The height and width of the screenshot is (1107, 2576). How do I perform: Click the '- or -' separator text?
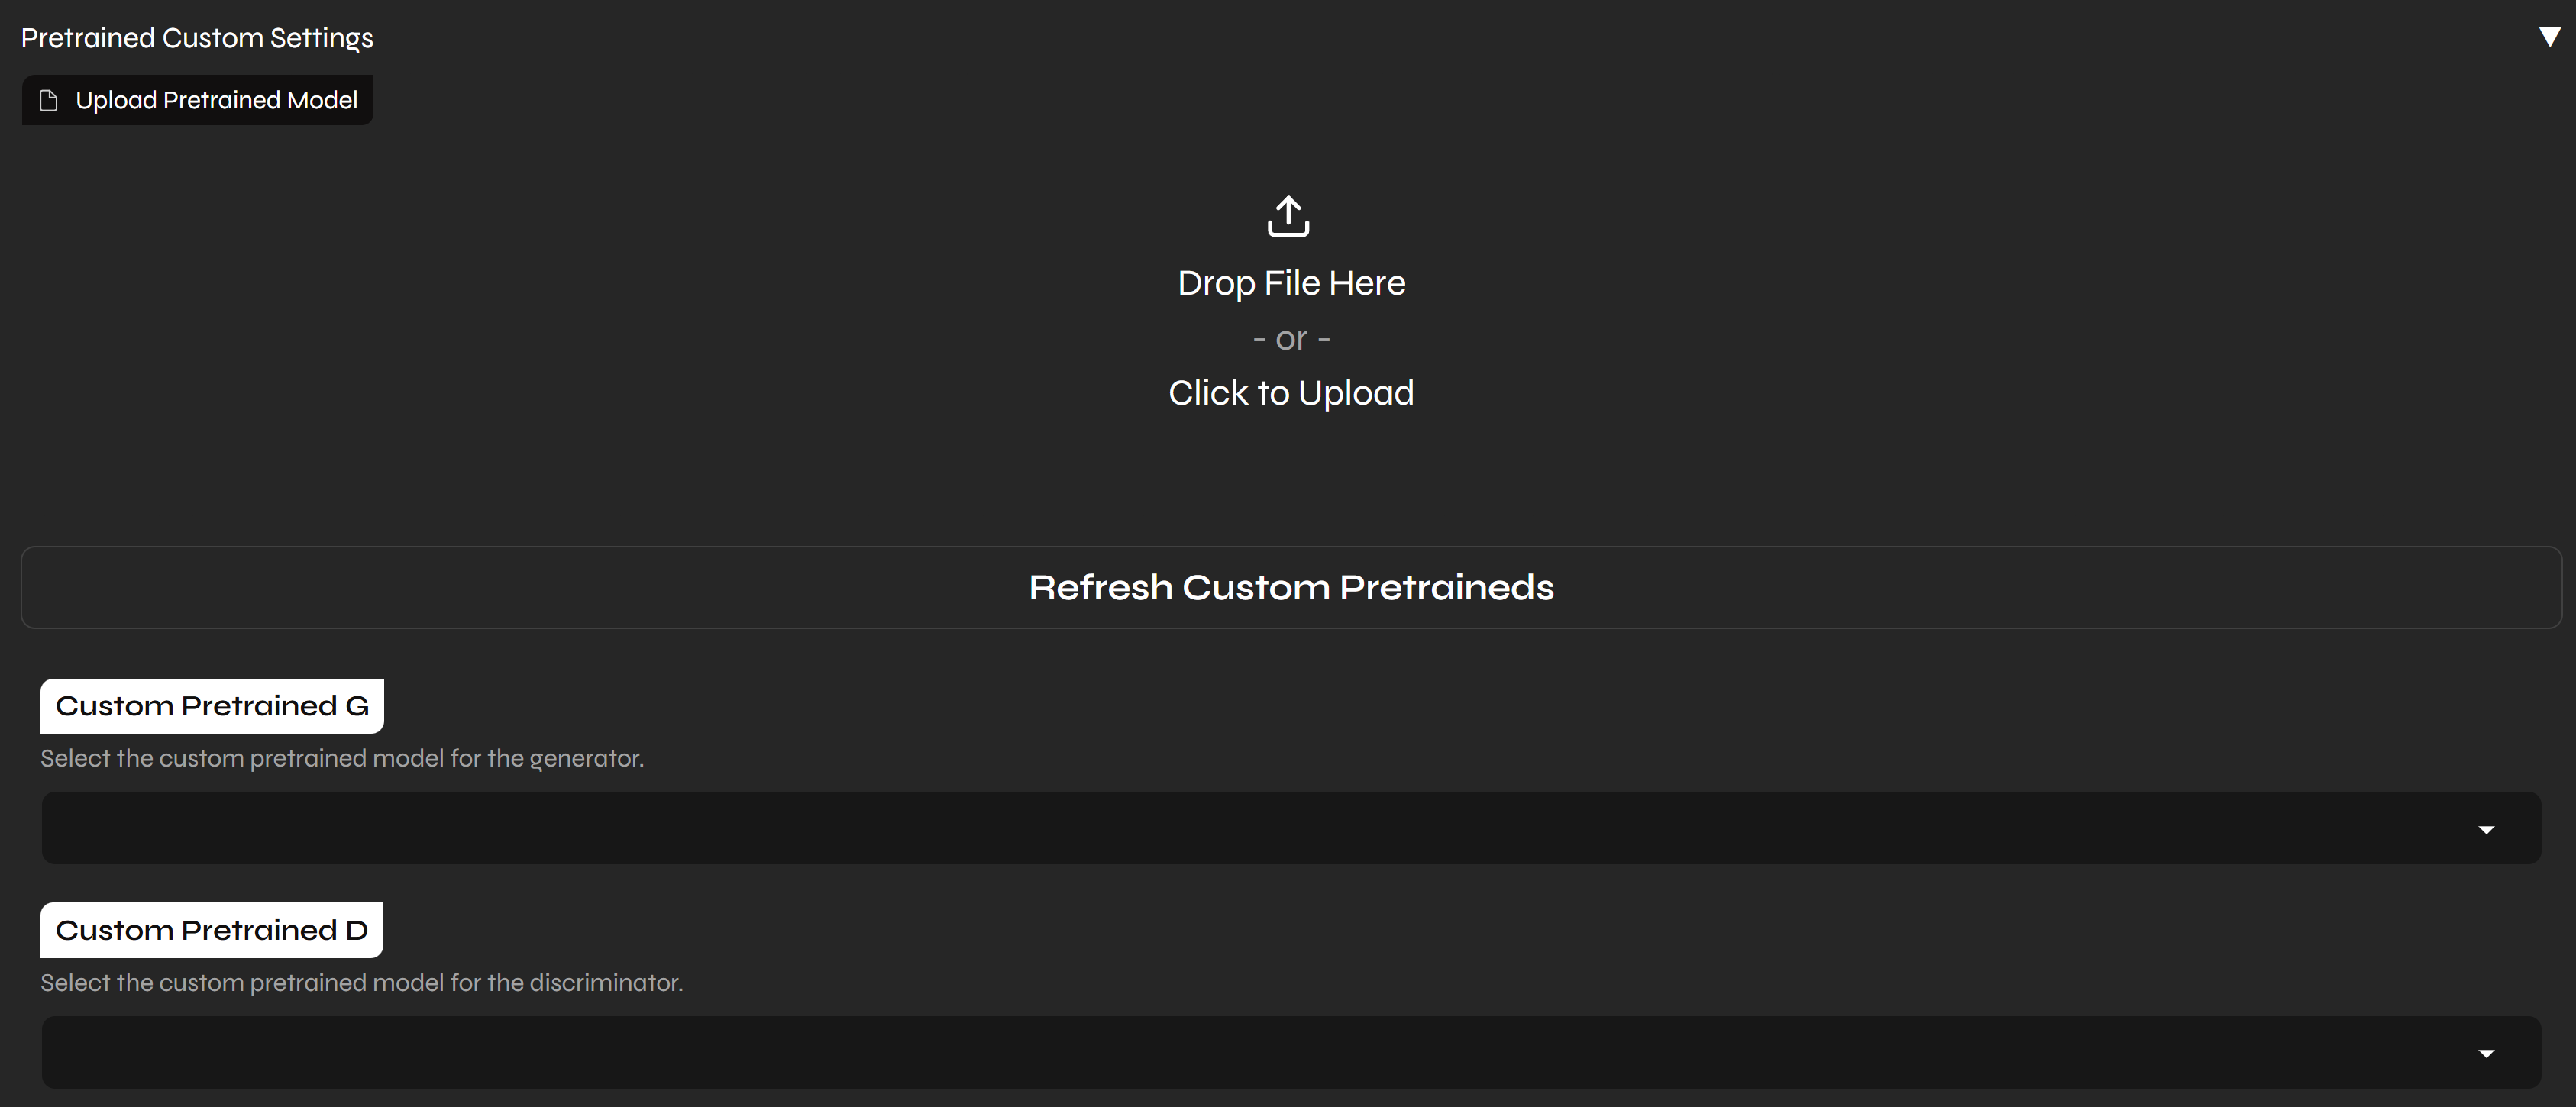point(1290,339)
